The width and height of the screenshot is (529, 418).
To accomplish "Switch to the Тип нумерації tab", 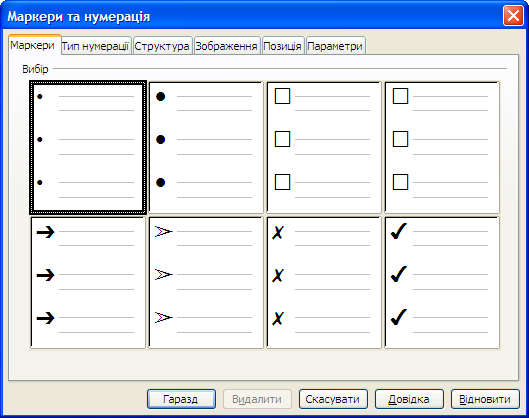I will [x=96, y=46].
